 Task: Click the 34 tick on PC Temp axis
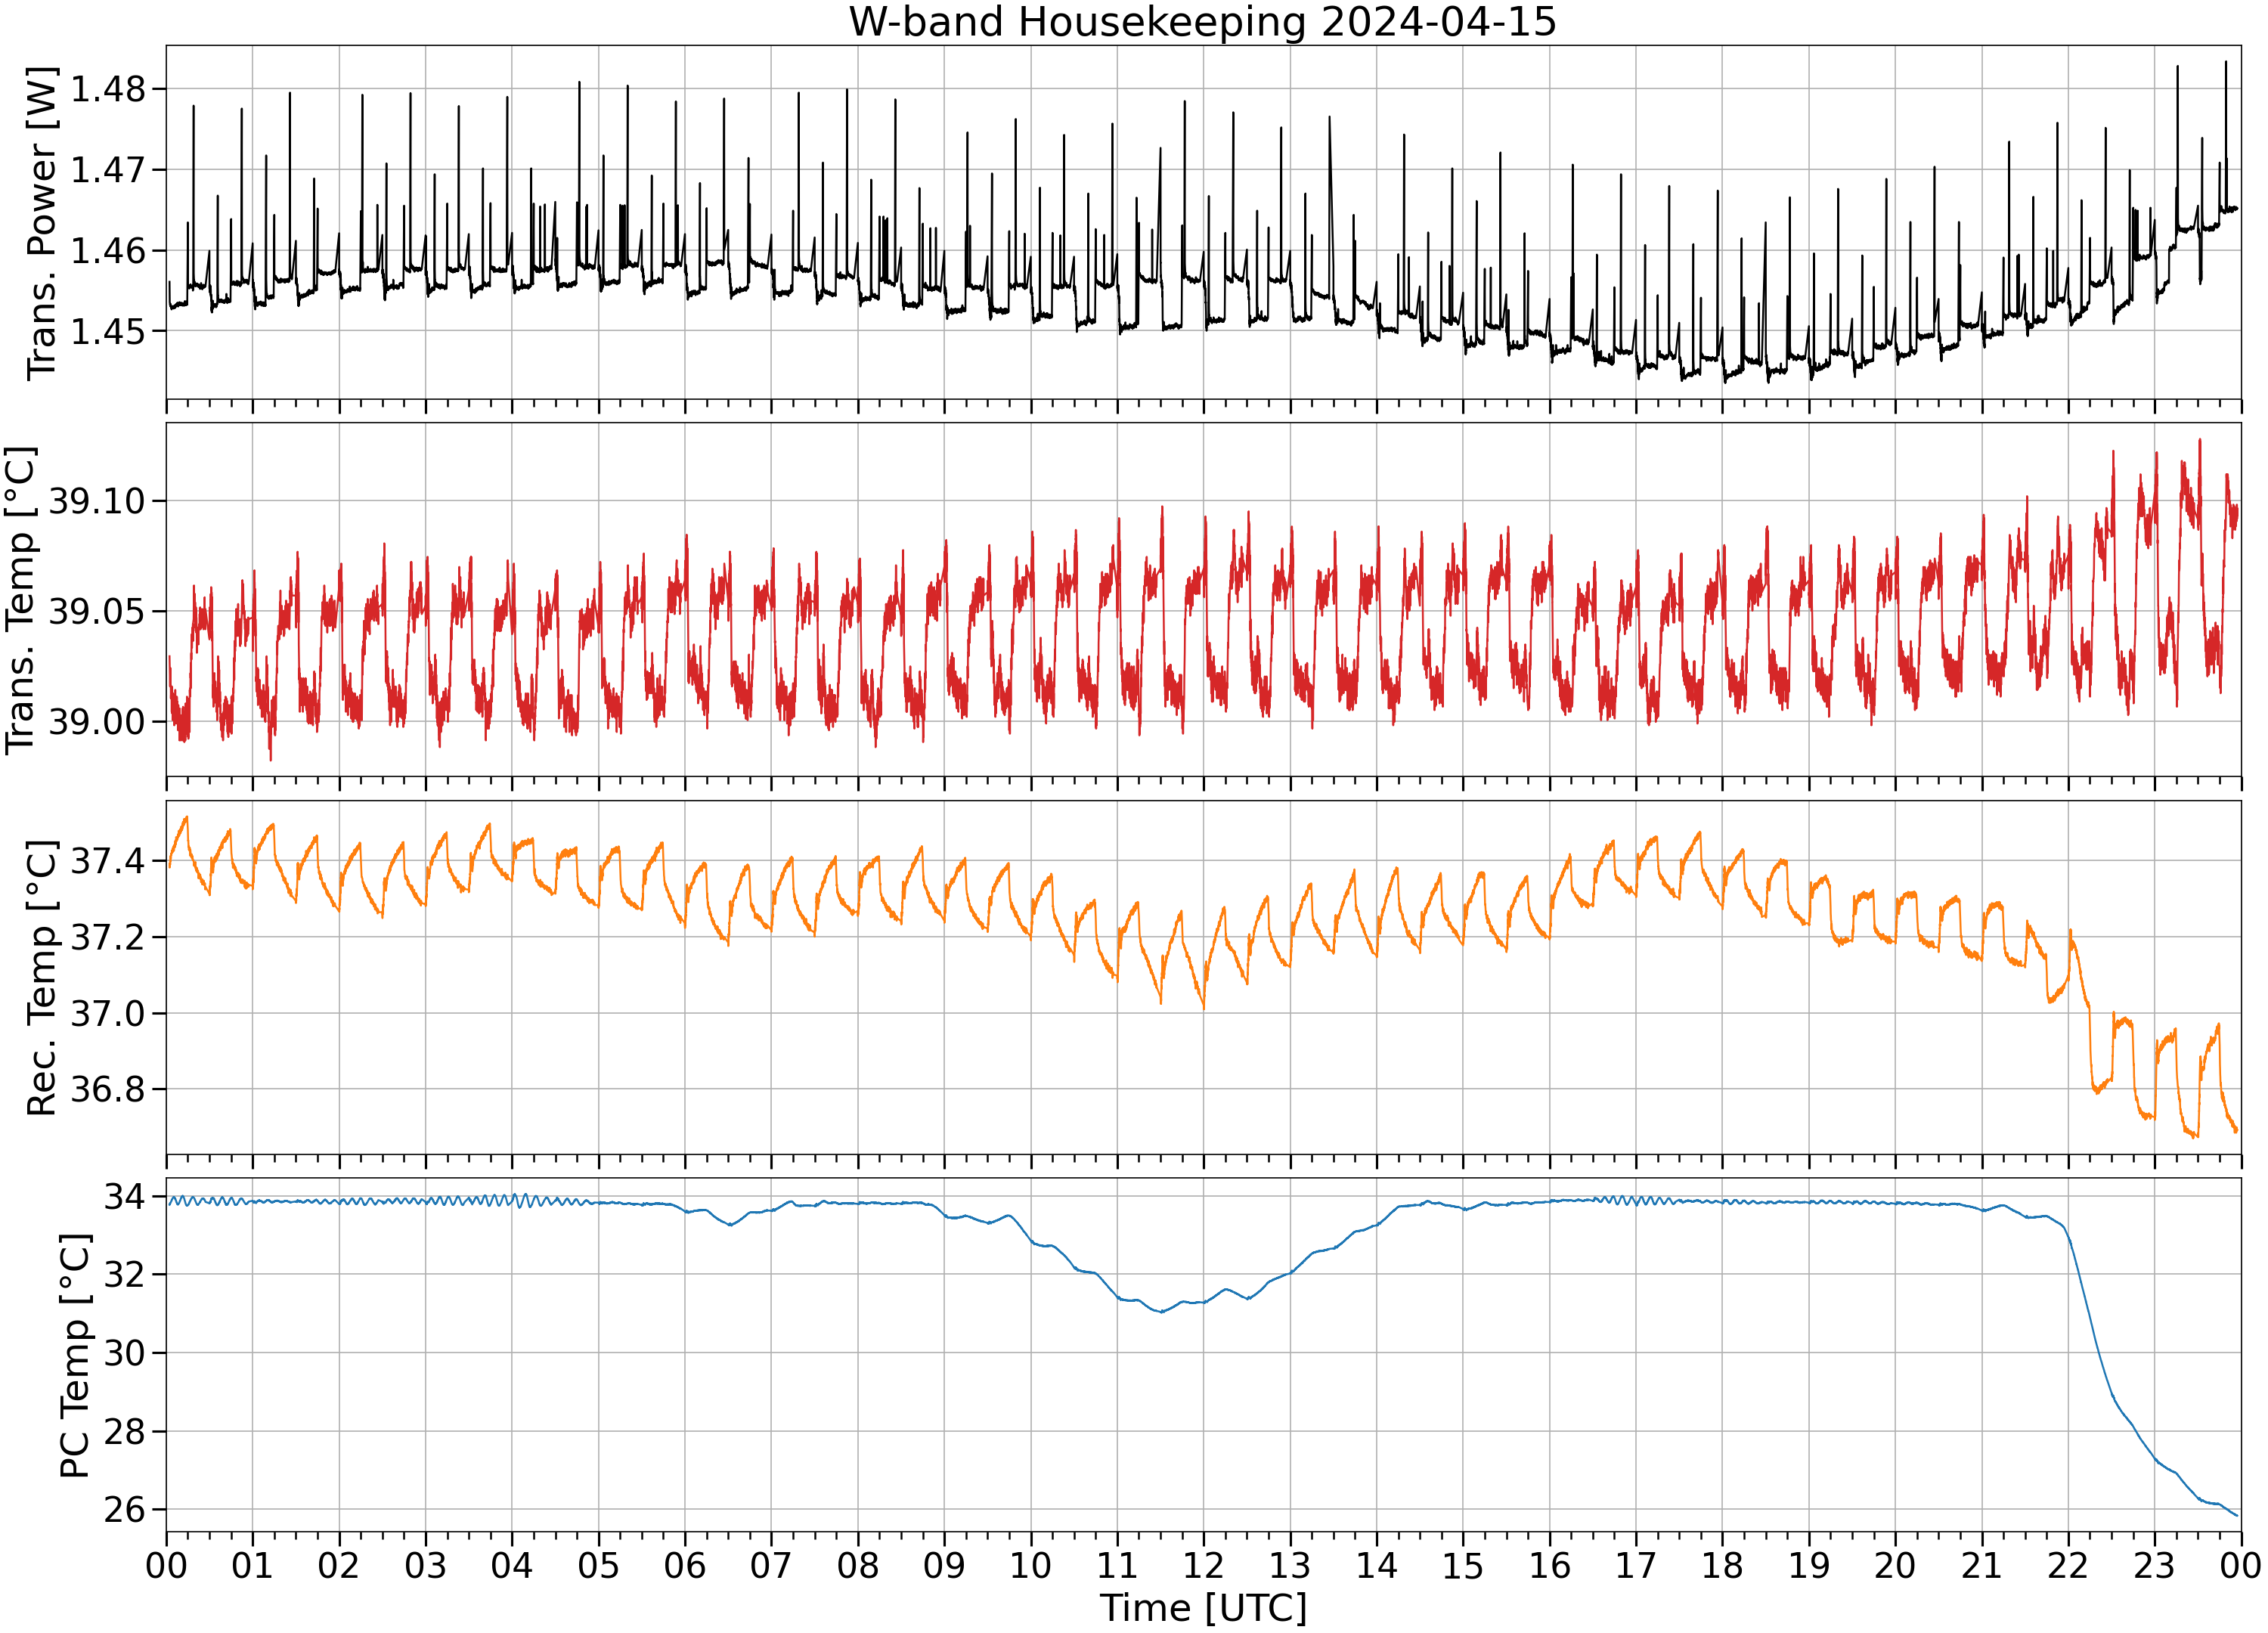tap(125, 1196)
